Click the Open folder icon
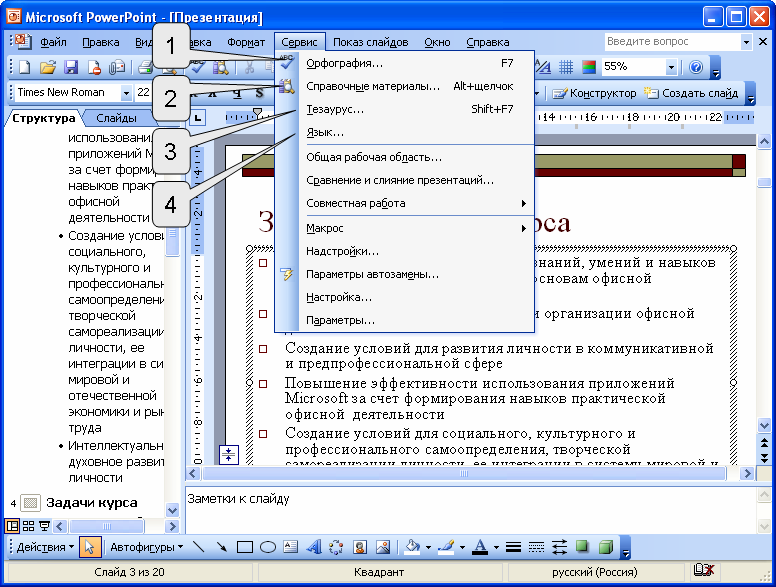The image size is (776, 587). pyautogui.click(x=48, y=67)
